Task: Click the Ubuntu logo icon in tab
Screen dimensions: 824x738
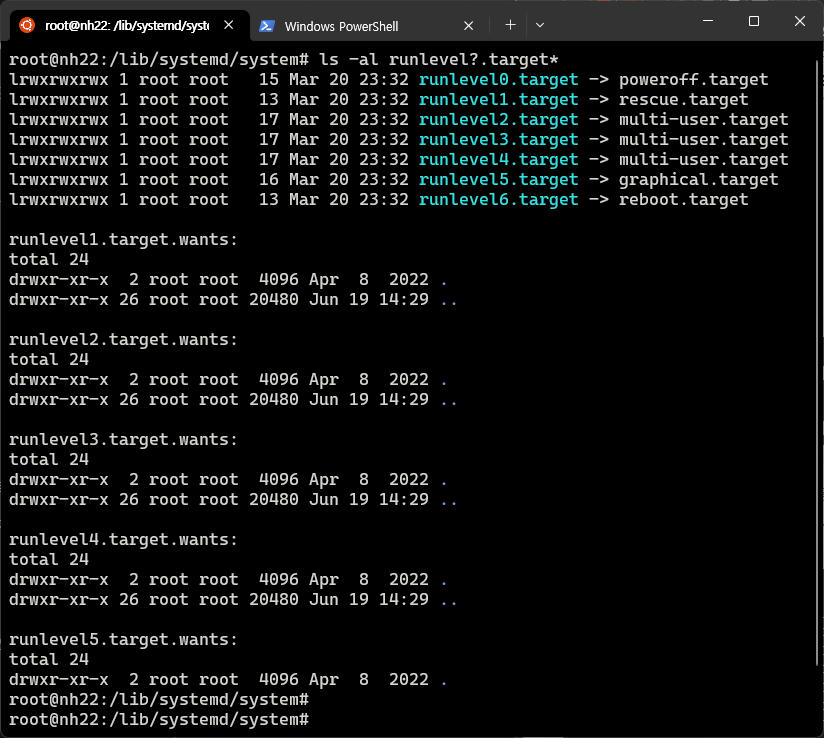Action: [x=27, y=25]
